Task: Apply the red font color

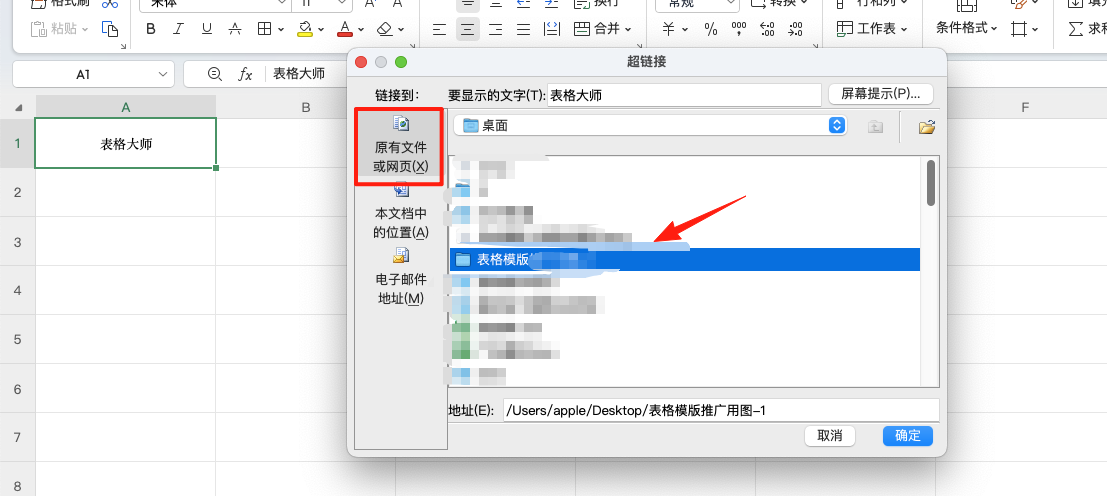Action: point(345,29)
